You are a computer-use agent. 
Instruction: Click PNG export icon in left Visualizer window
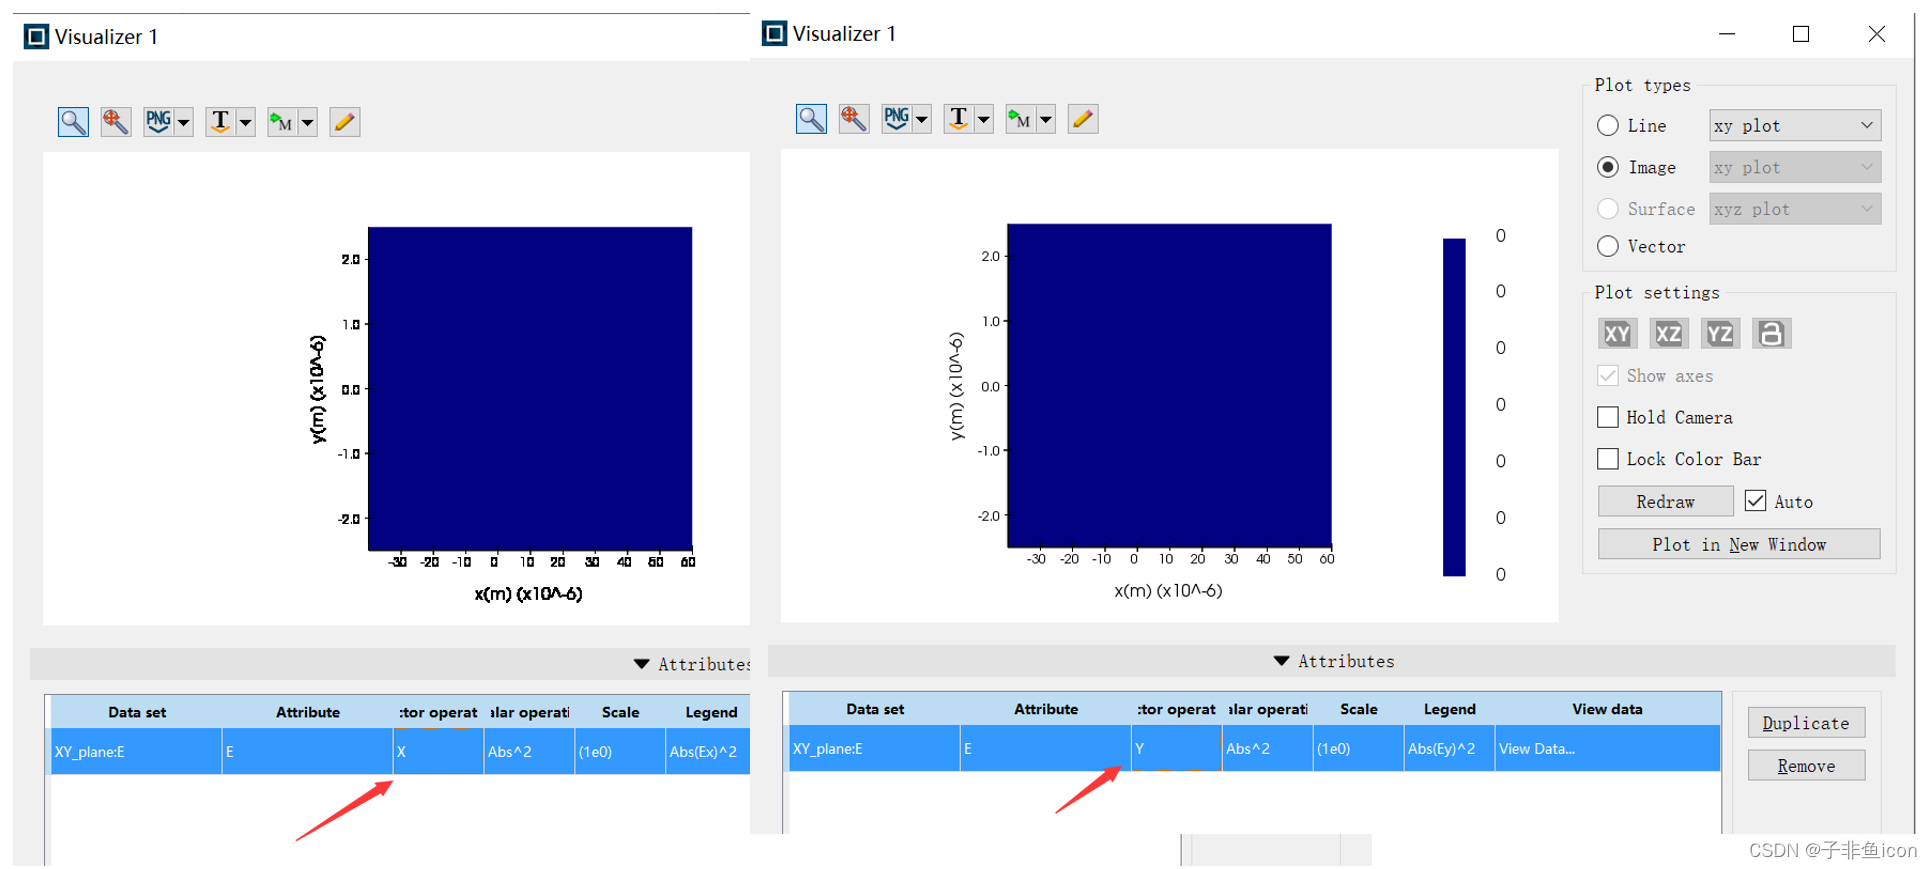[x=158, y=122]
